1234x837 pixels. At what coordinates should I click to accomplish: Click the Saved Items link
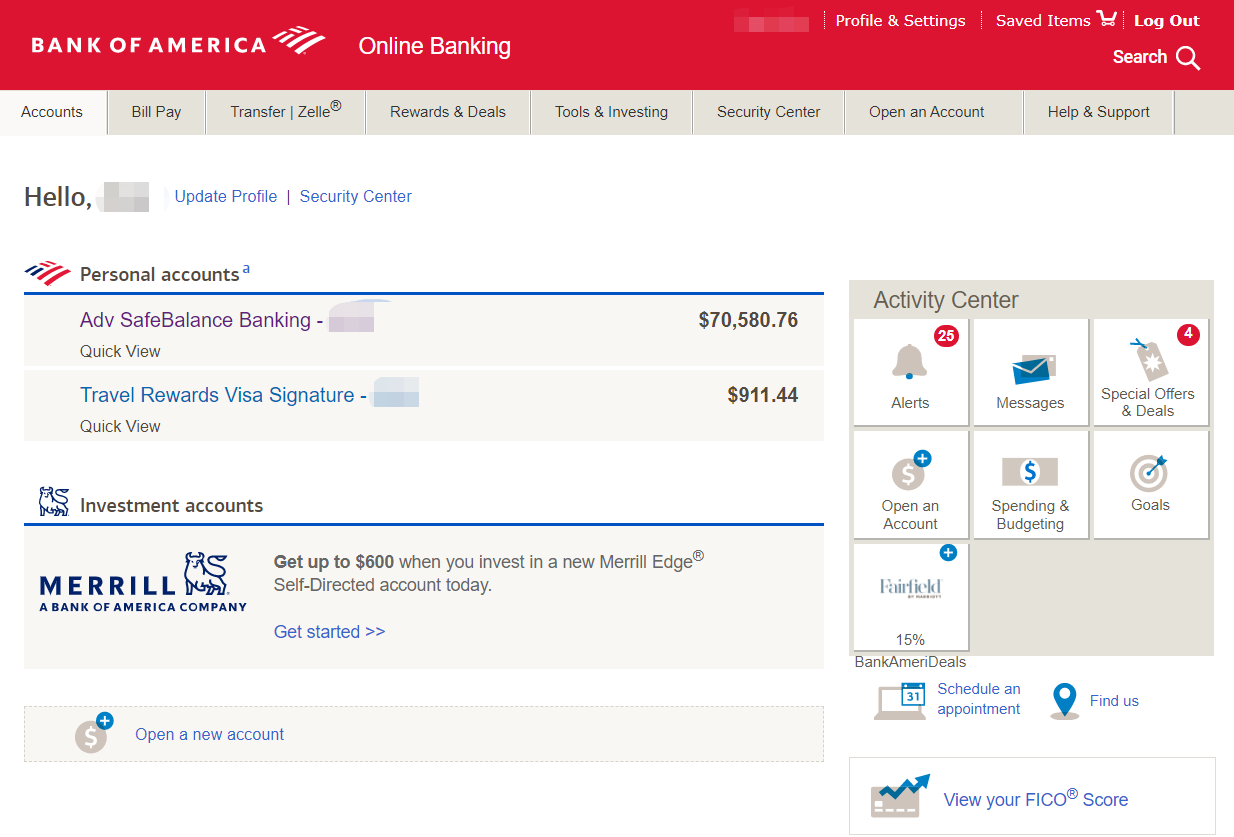click(x=1043, y=20)
